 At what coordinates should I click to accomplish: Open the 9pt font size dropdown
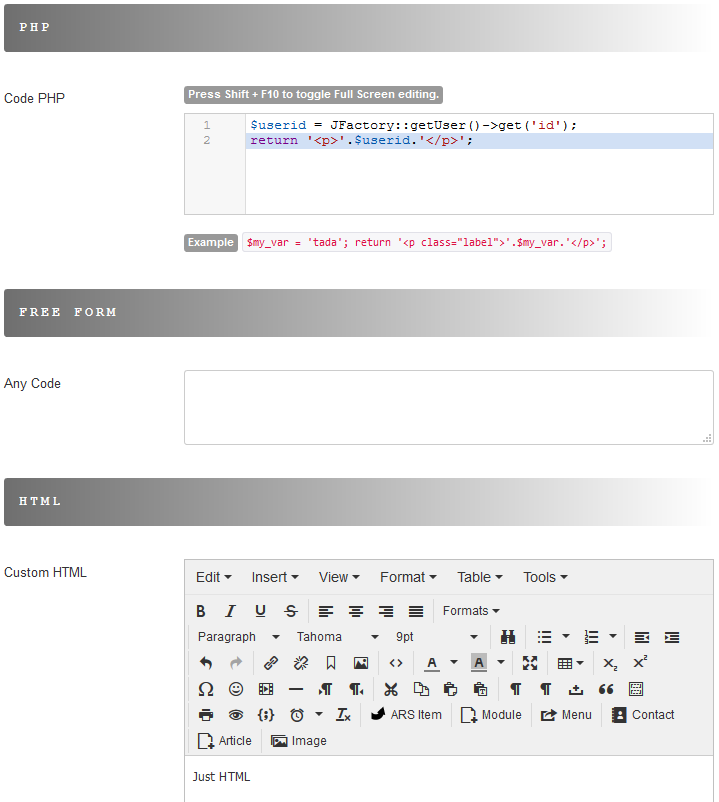coord(437,637)
